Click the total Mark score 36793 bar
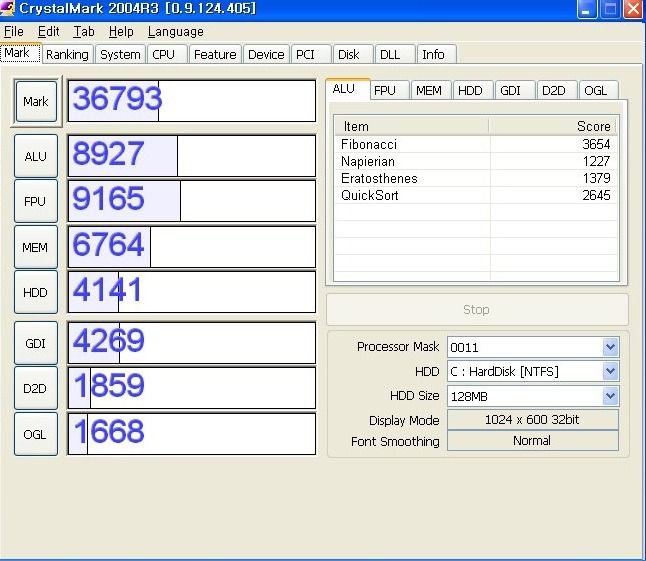Image resolution: width=646 pixels, height=561 pixels. [x=192, y=101]
